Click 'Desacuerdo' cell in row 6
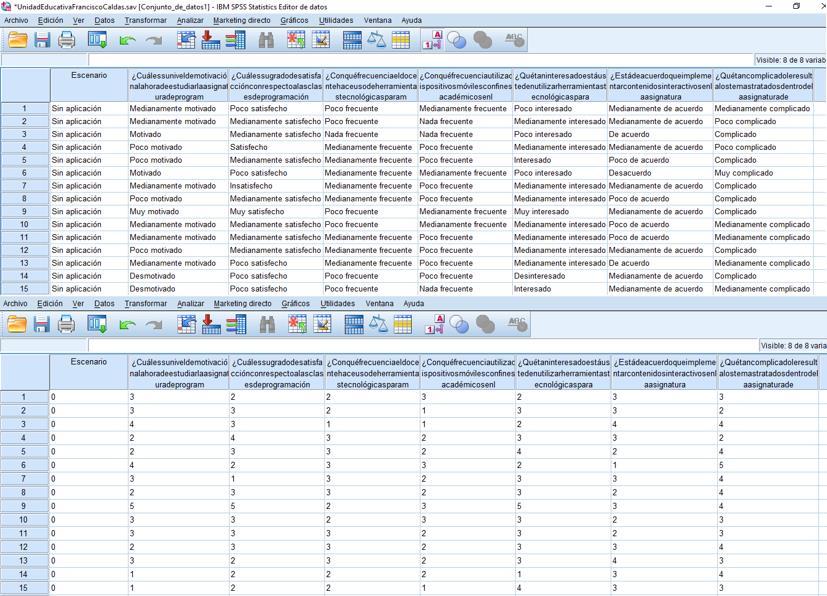 pos(660,173)
